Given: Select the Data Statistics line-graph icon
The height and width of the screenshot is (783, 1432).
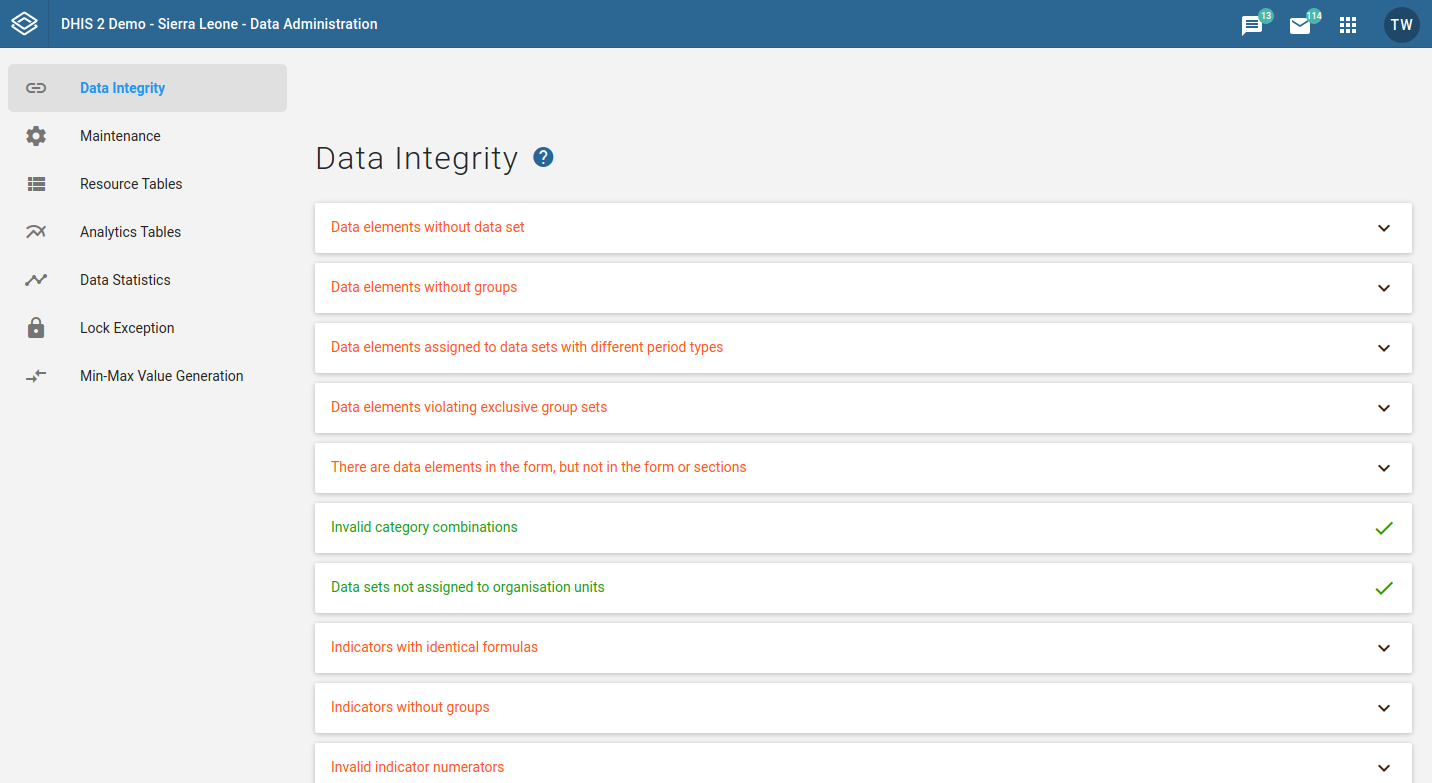Looking at the screenshot, I should pyautogui.click(x=36, y=279).
